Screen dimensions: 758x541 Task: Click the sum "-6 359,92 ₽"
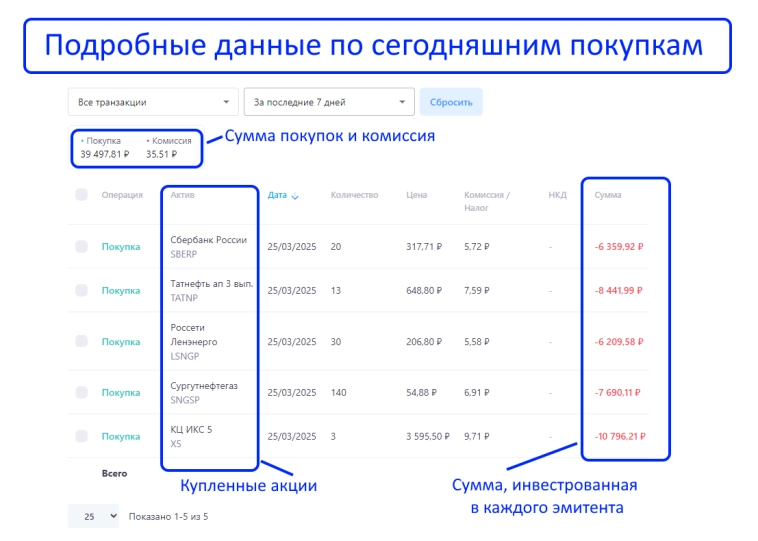619,247
